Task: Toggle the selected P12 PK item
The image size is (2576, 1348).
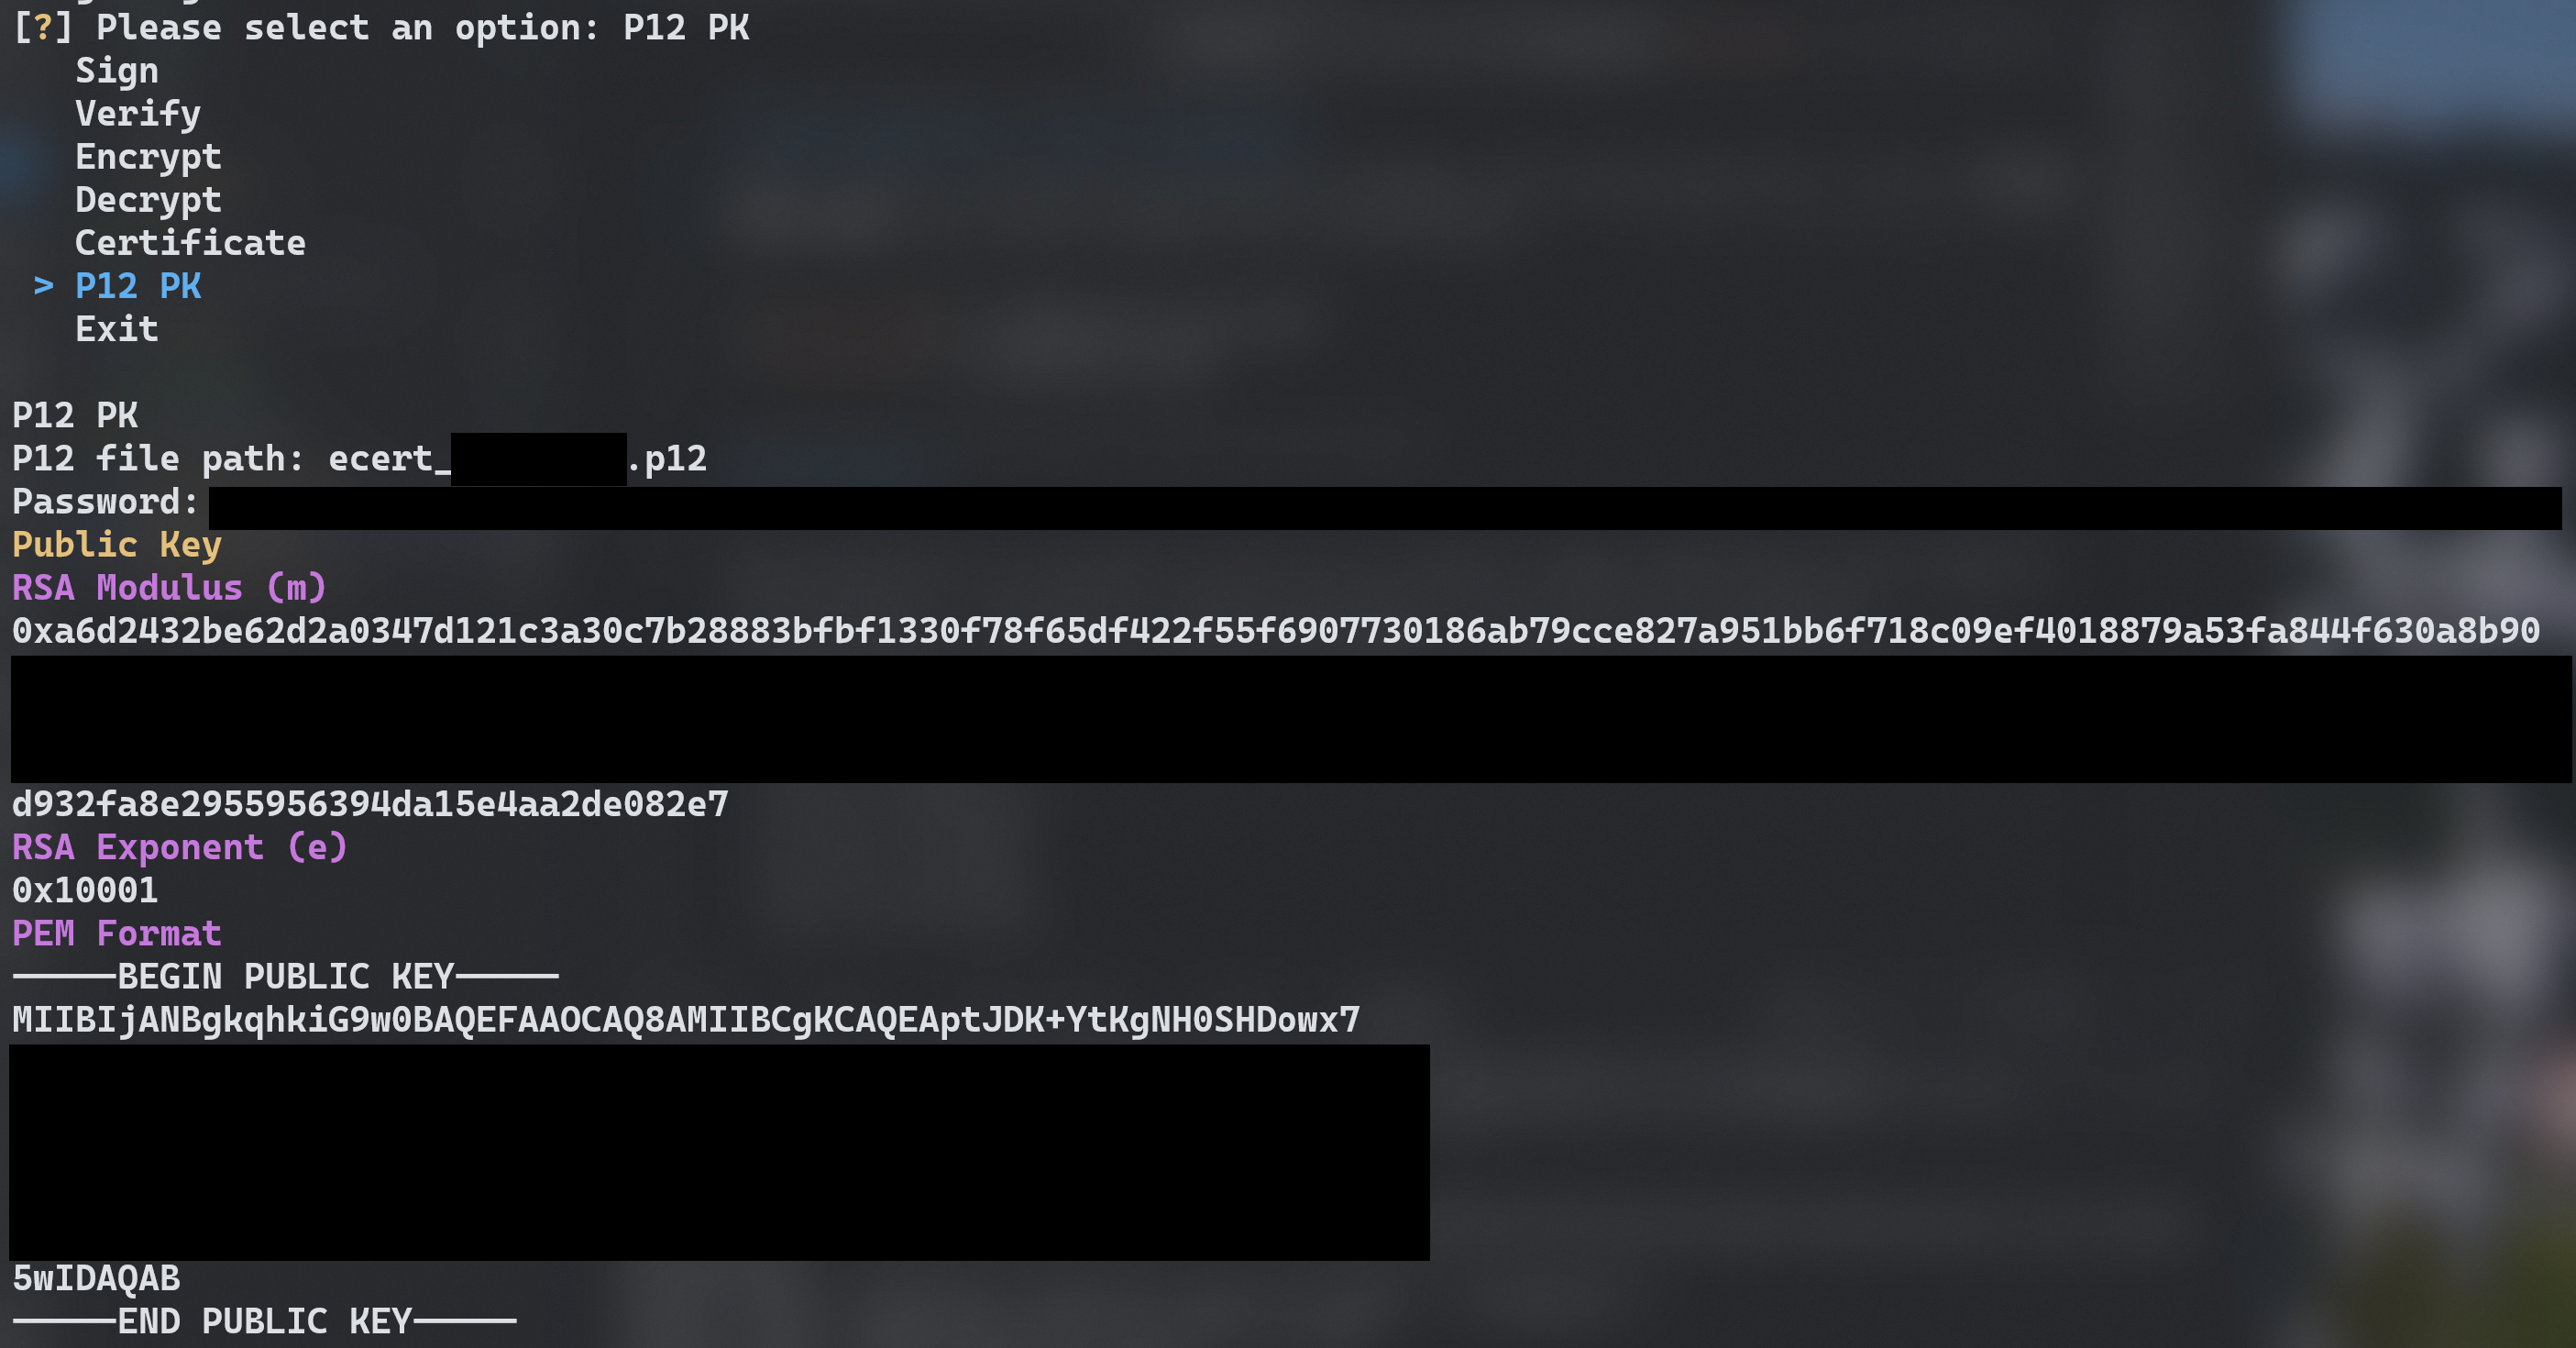Action: point(137,282)
